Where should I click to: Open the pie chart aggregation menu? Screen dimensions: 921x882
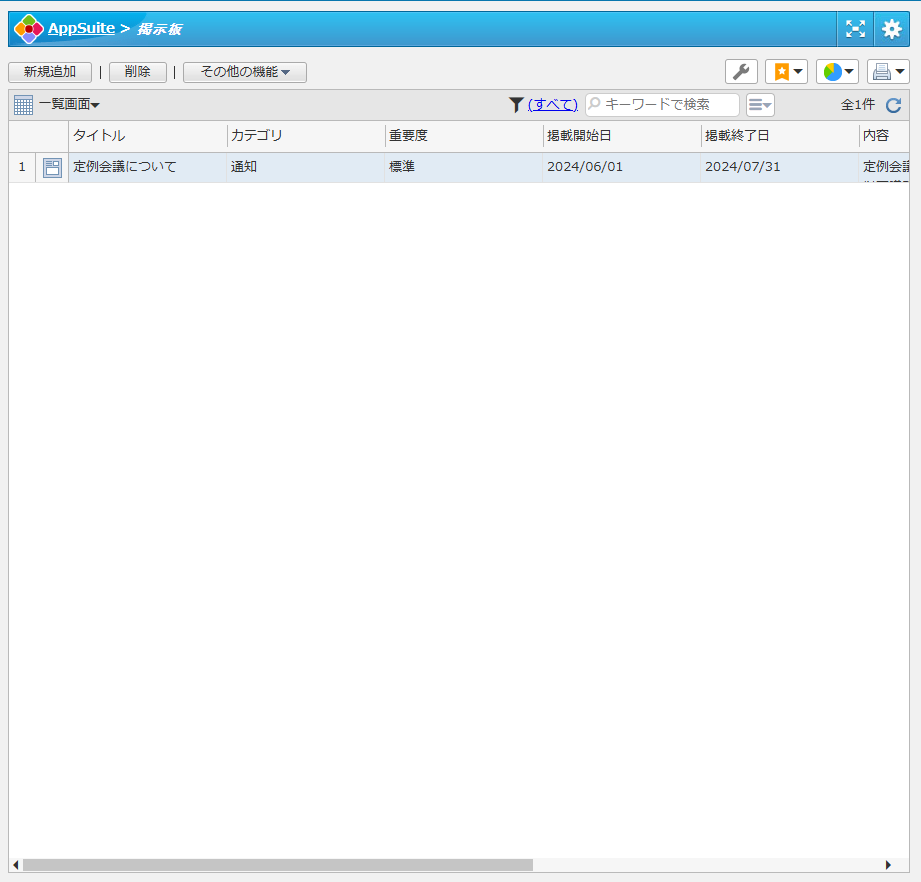[837, 72]
